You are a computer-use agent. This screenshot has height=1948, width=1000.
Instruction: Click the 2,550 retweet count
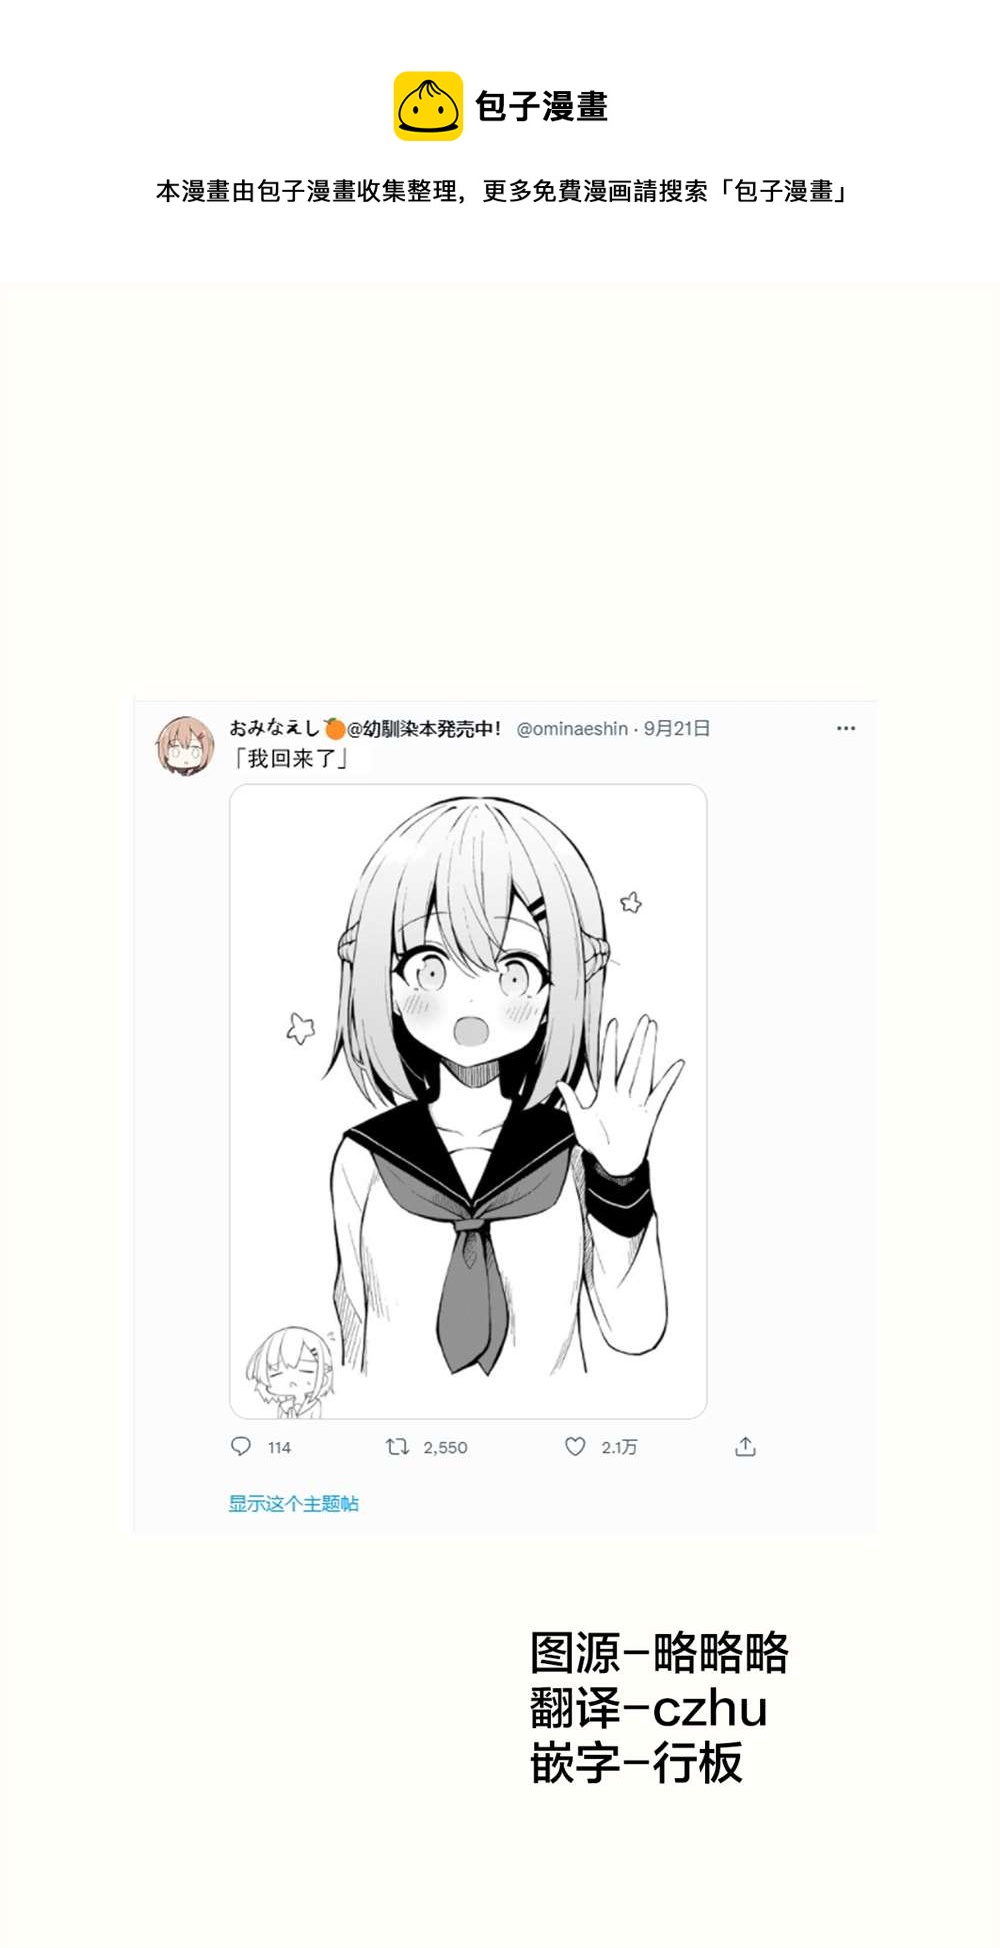(x=445, y=1447)
